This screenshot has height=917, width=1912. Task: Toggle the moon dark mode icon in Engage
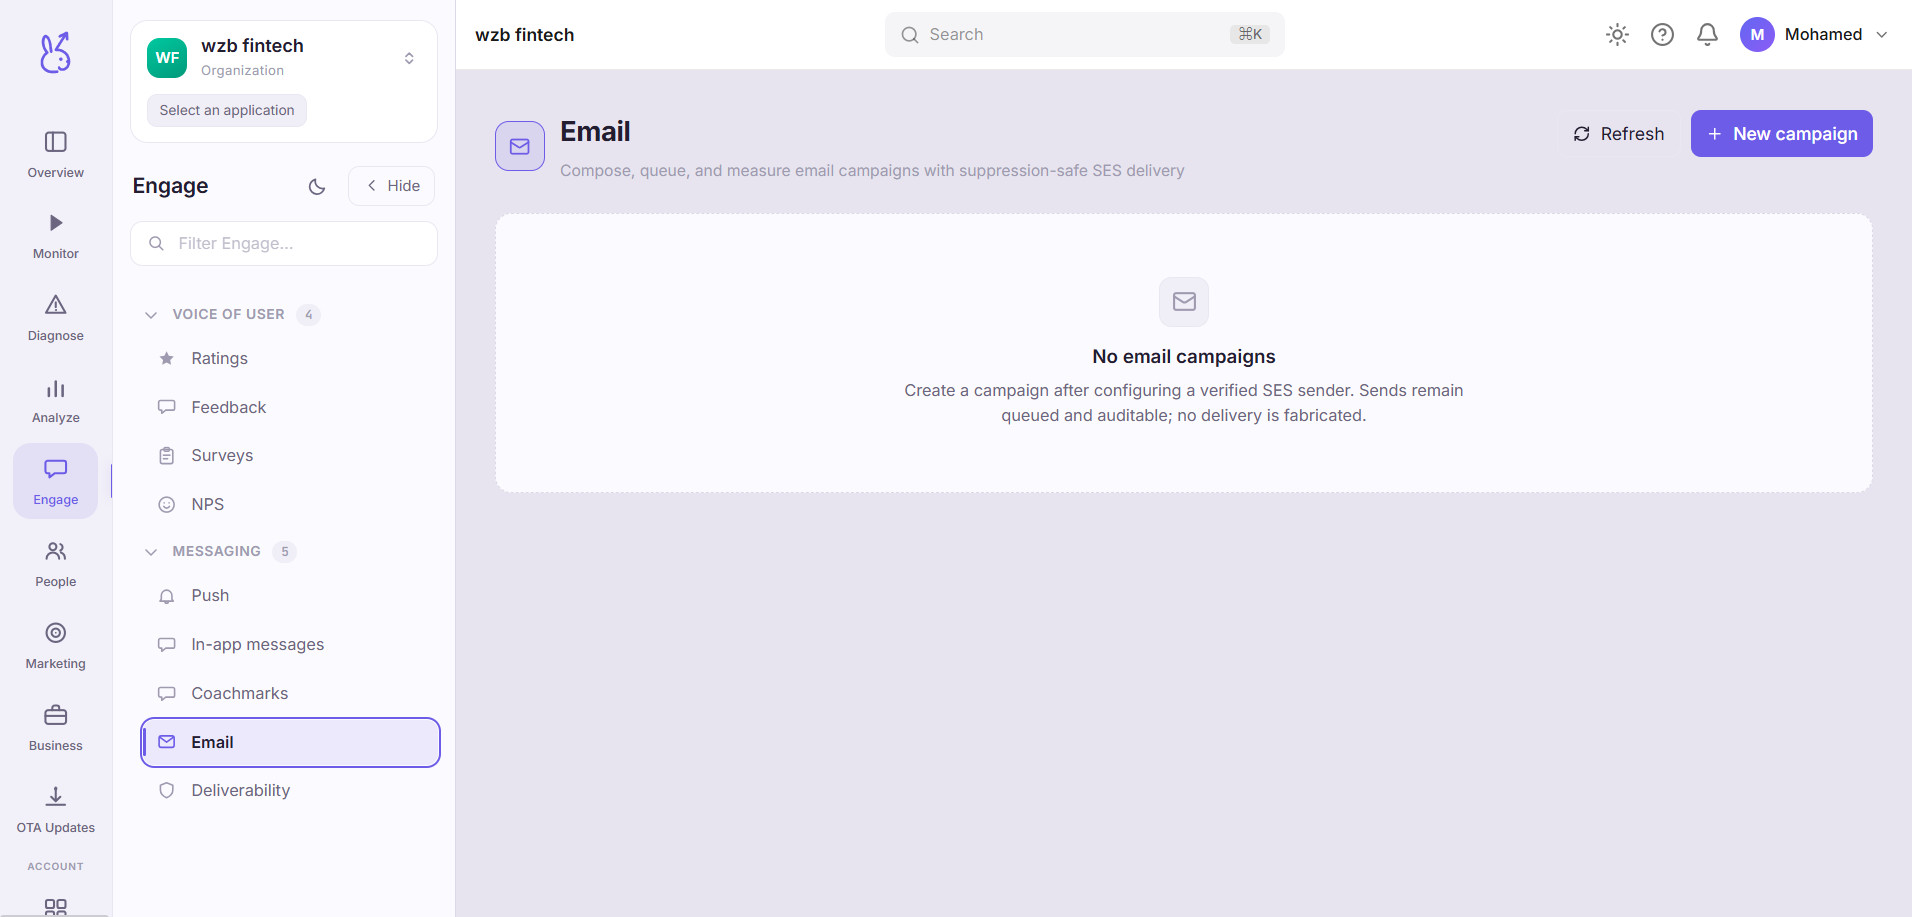pos(317,186)
